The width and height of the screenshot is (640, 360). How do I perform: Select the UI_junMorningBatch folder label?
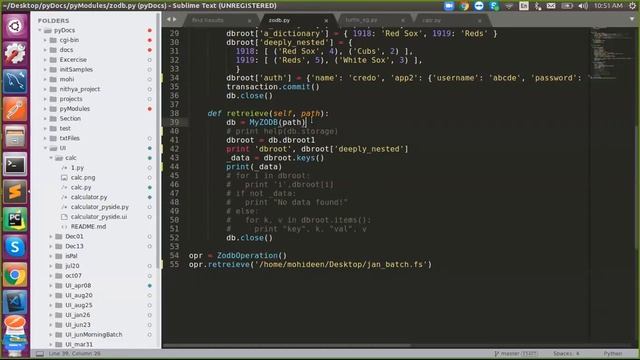pos(93,334)
